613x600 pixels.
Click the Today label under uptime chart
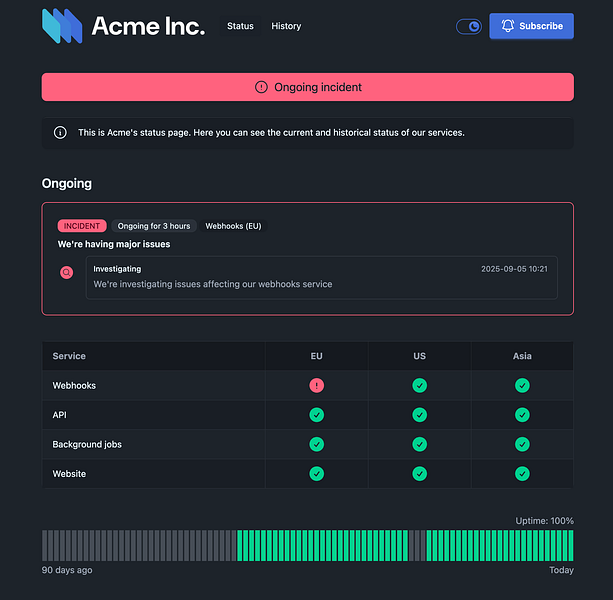pyautogui.click(x=561, y=570)
